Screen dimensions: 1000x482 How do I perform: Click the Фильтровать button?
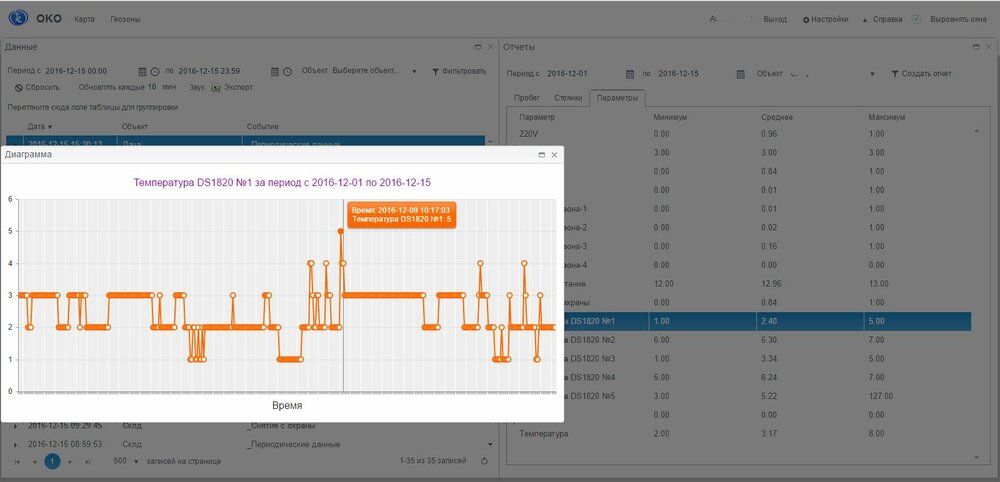[x=459, y=71]
